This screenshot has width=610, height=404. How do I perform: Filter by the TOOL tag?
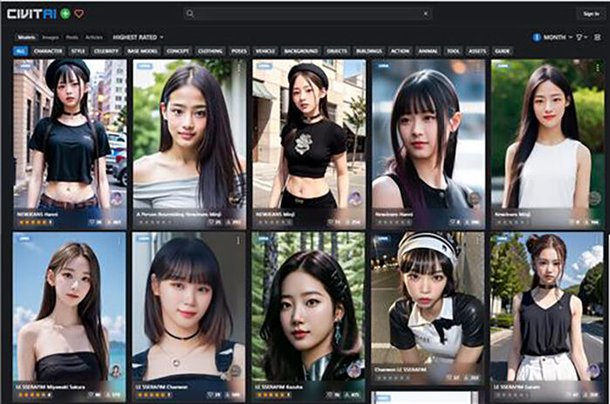tap(453, 51)
